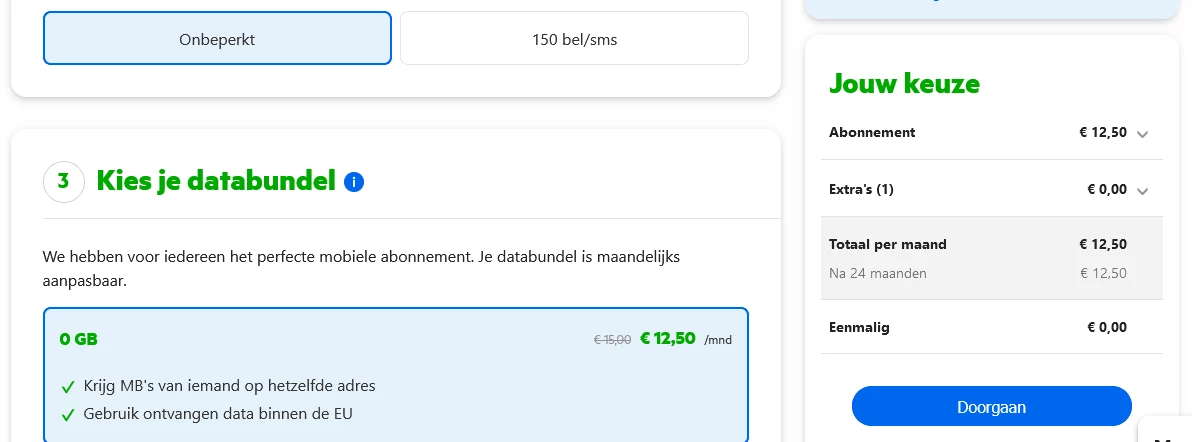Choose the 150 bel/sms option
Image resolution: width=1192 pixels, height=442 pixels.
click(574, 39)
